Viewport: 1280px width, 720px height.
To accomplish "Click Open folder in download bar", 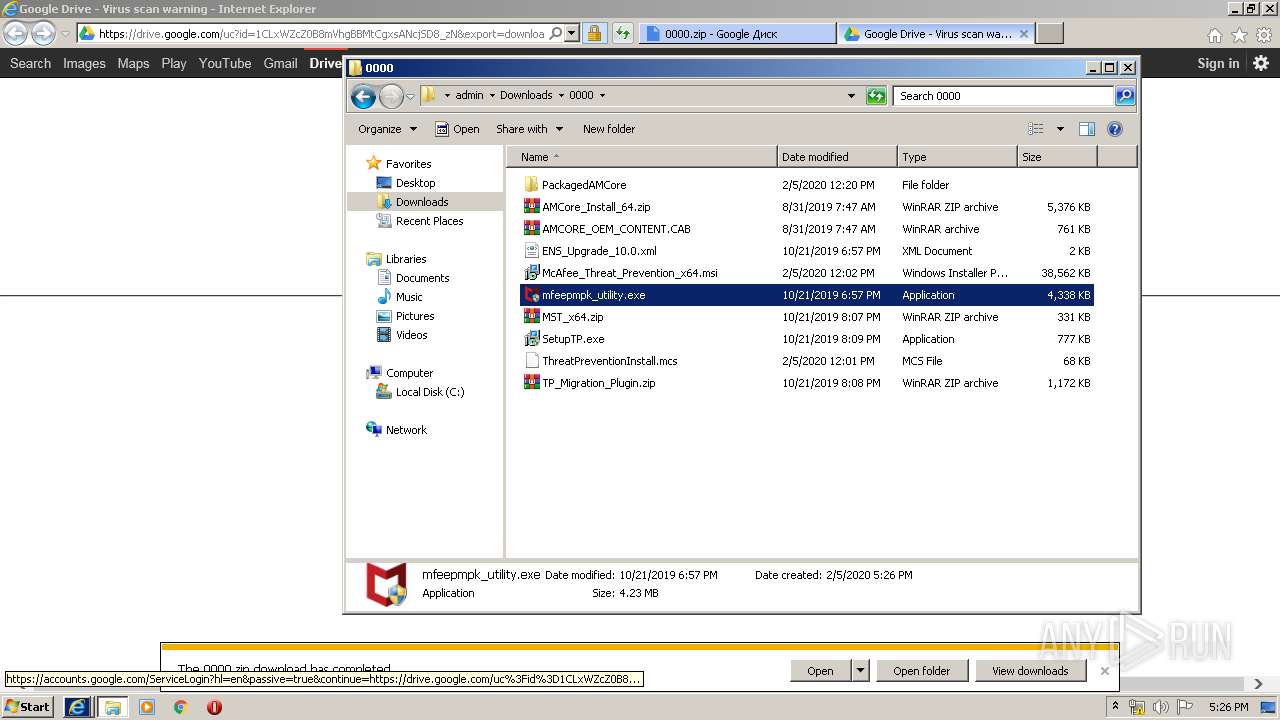I will (x=922, y=671).
